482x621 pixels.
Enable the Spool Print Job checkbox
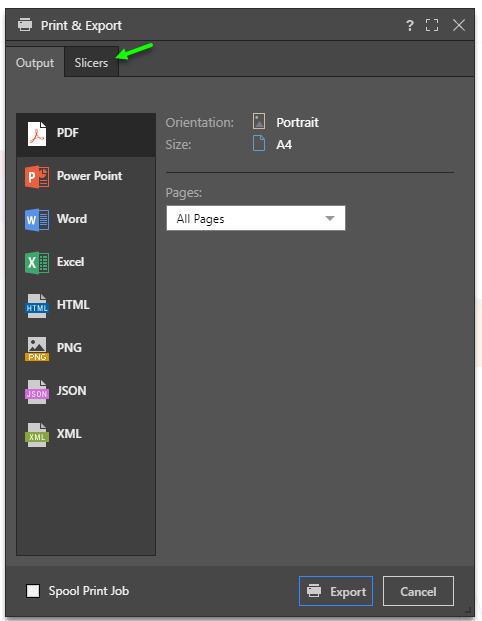pyautogui.click(x=33, y=591)
